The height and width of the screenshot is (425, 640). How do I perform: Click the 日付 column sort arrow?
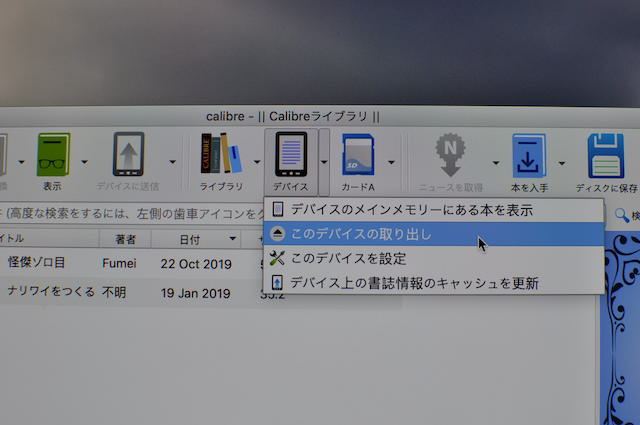[x=233, y=238]
